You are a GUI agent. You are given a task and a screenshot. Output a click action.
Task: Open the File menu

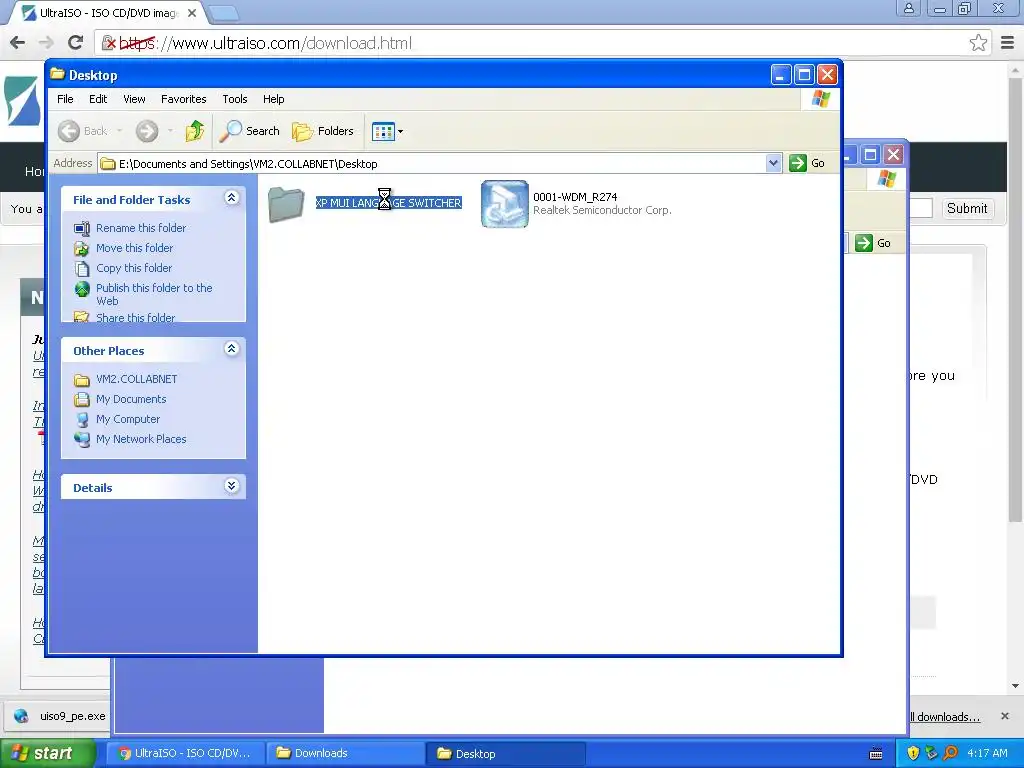click(x=65, y=99)
